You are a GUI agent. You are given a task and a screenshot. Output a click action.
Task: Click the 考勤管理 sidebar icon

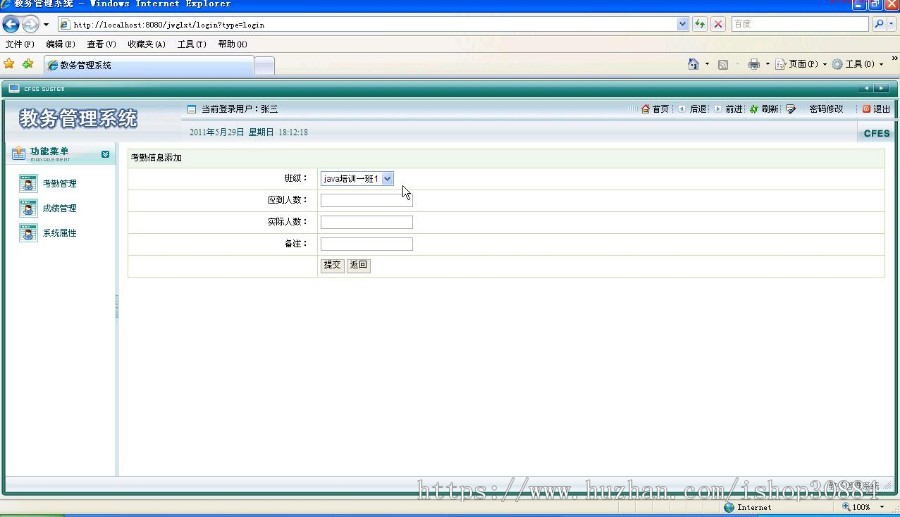coord(28,183)
